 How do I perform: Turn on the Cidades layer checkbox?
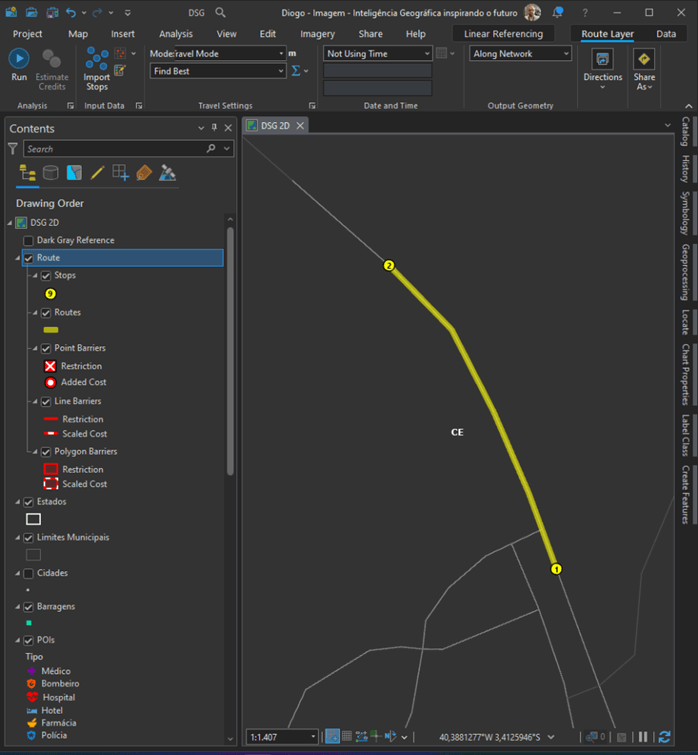pyautogui.click(x=28, y=574)
